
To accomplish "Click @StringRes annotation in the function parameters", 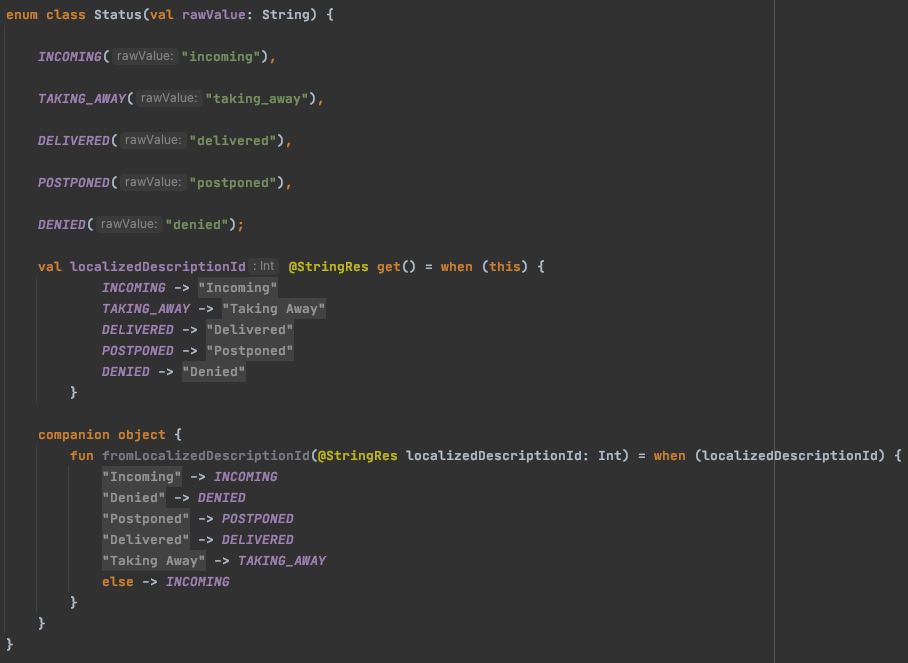I will 358,456.
